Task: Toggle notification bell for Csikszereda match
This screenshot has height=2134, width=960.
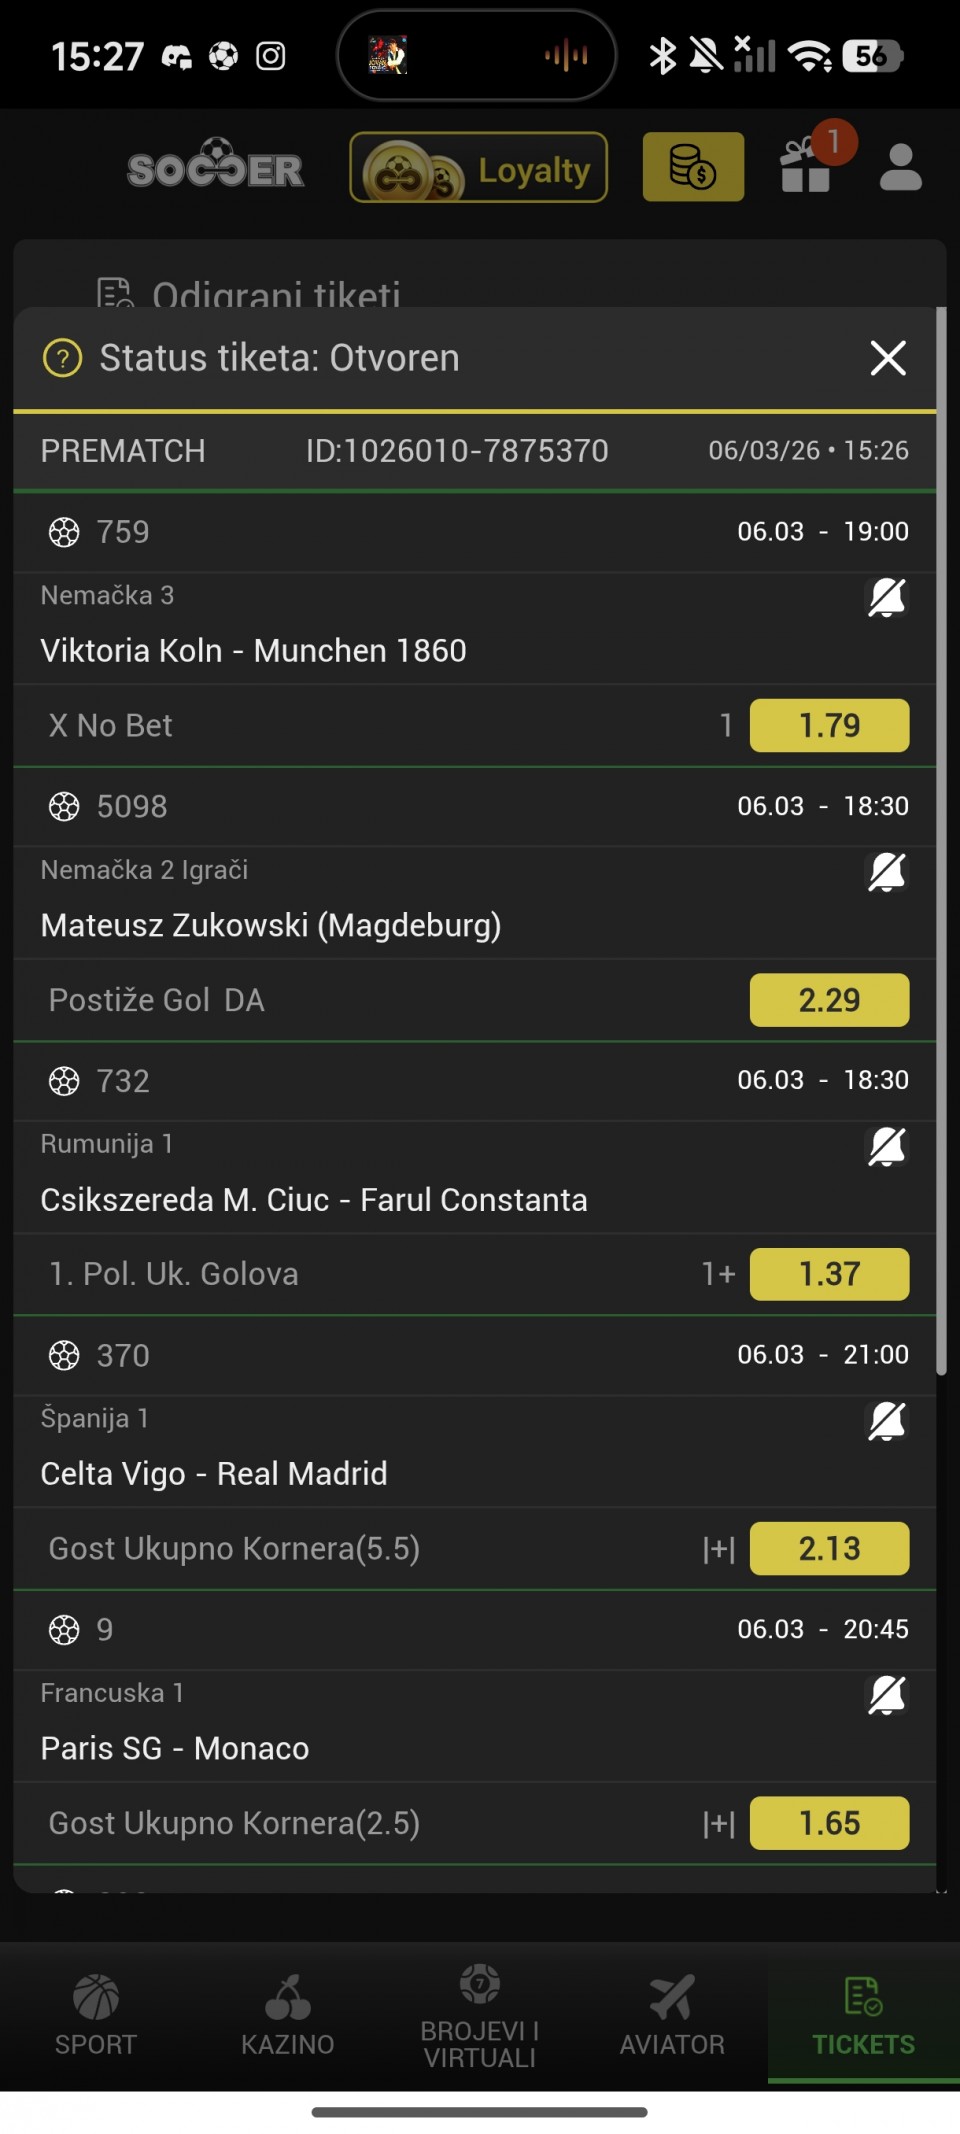Action: point(886,1147)
